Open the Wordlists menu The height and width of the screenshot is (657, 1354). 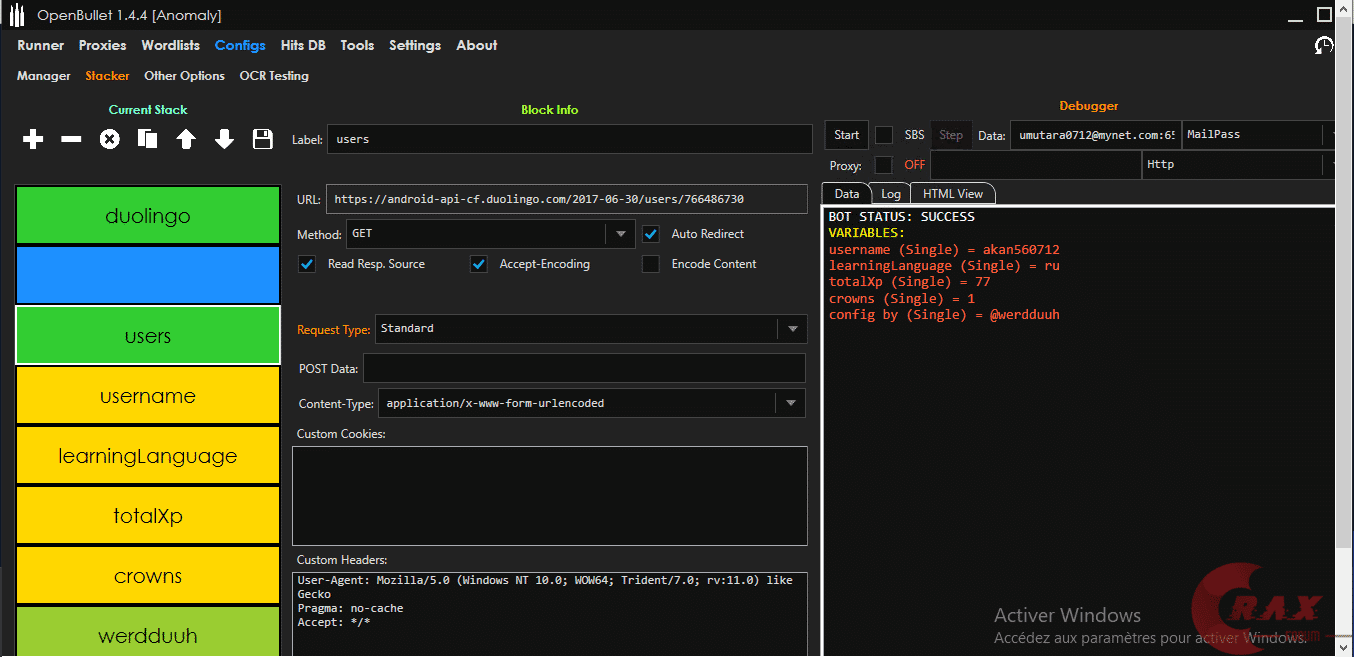170,46
